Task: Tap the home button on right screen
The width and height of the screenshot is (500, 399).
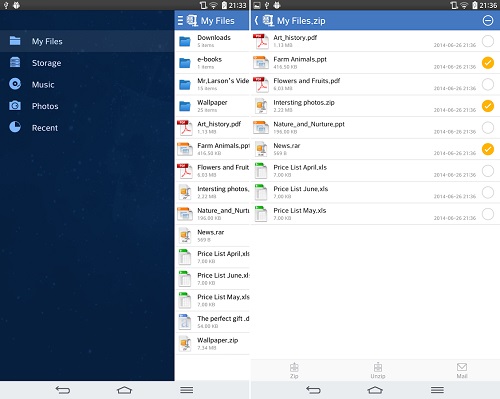Action: (375, 390)
